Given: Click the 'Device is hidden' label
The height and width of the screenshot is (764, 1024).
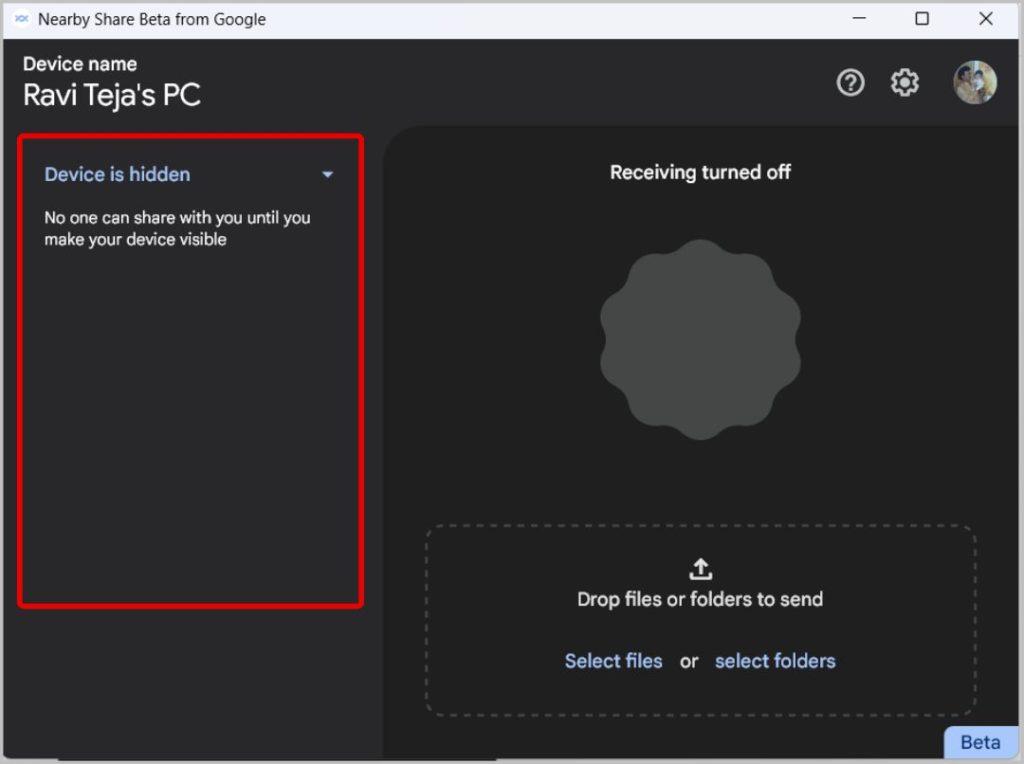Looking at the screenshot, I should [x=118, y=174].
